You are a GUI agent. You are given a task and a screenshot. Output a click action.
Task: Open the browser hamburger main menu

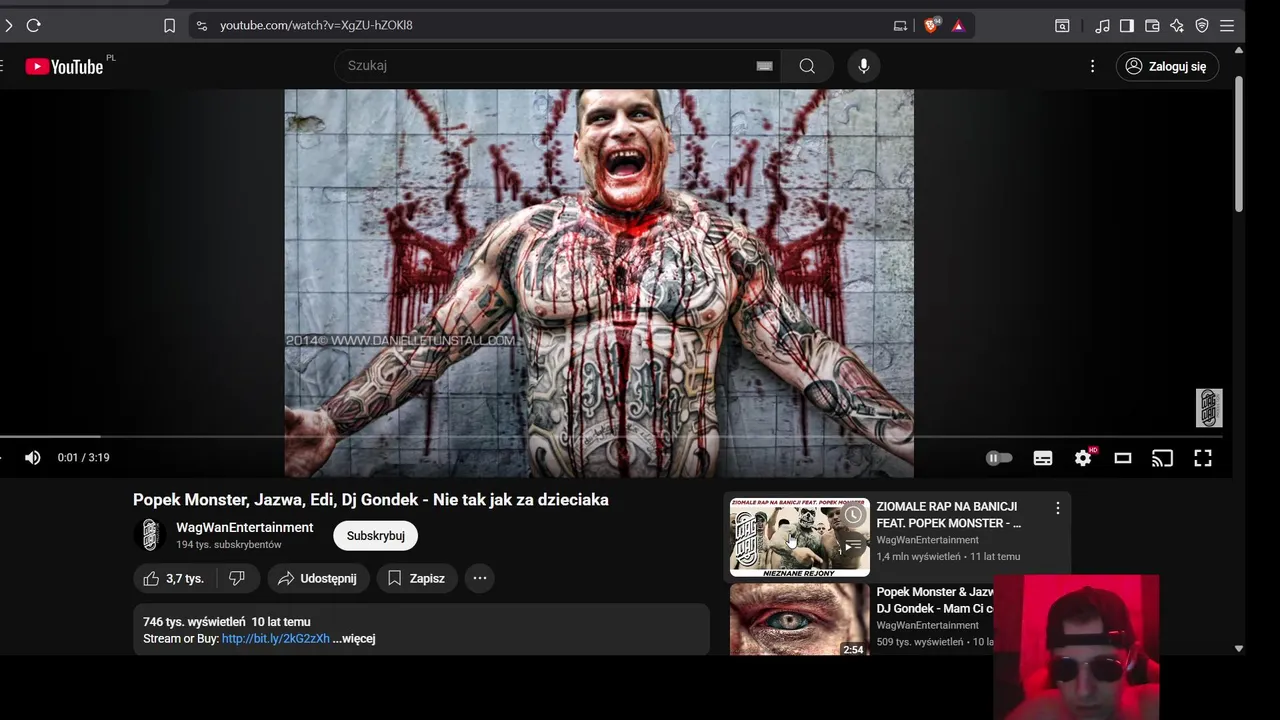click(1227, 26)
